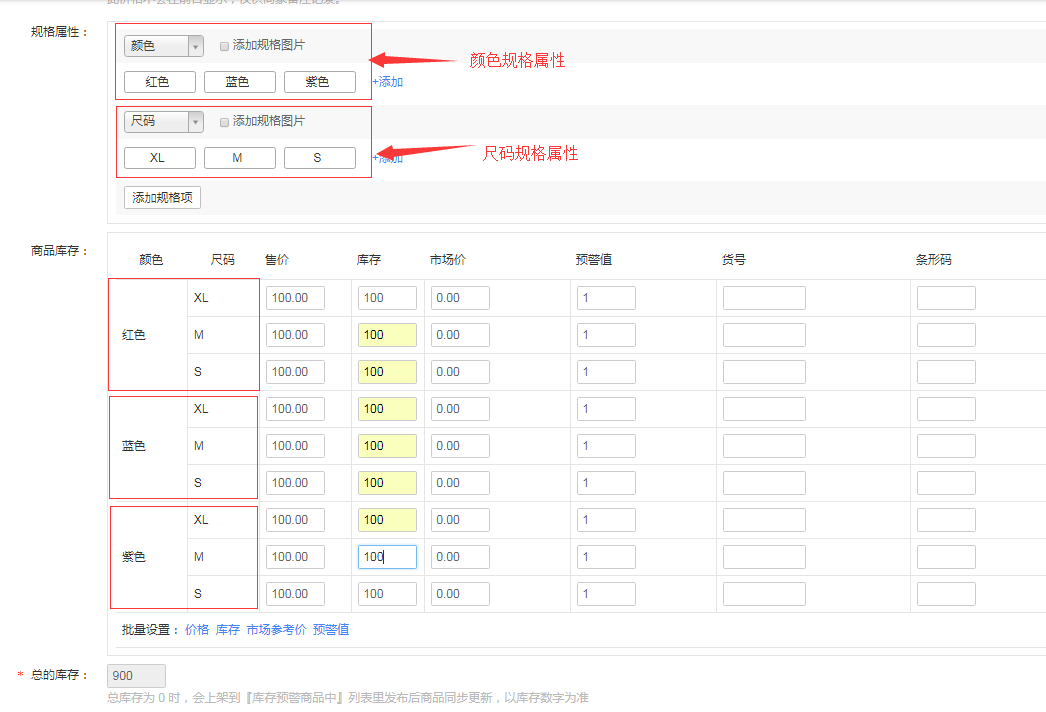Click 条形码 field for 紫色 S row
The image size is (1046, 712).
tap(946, 594)
